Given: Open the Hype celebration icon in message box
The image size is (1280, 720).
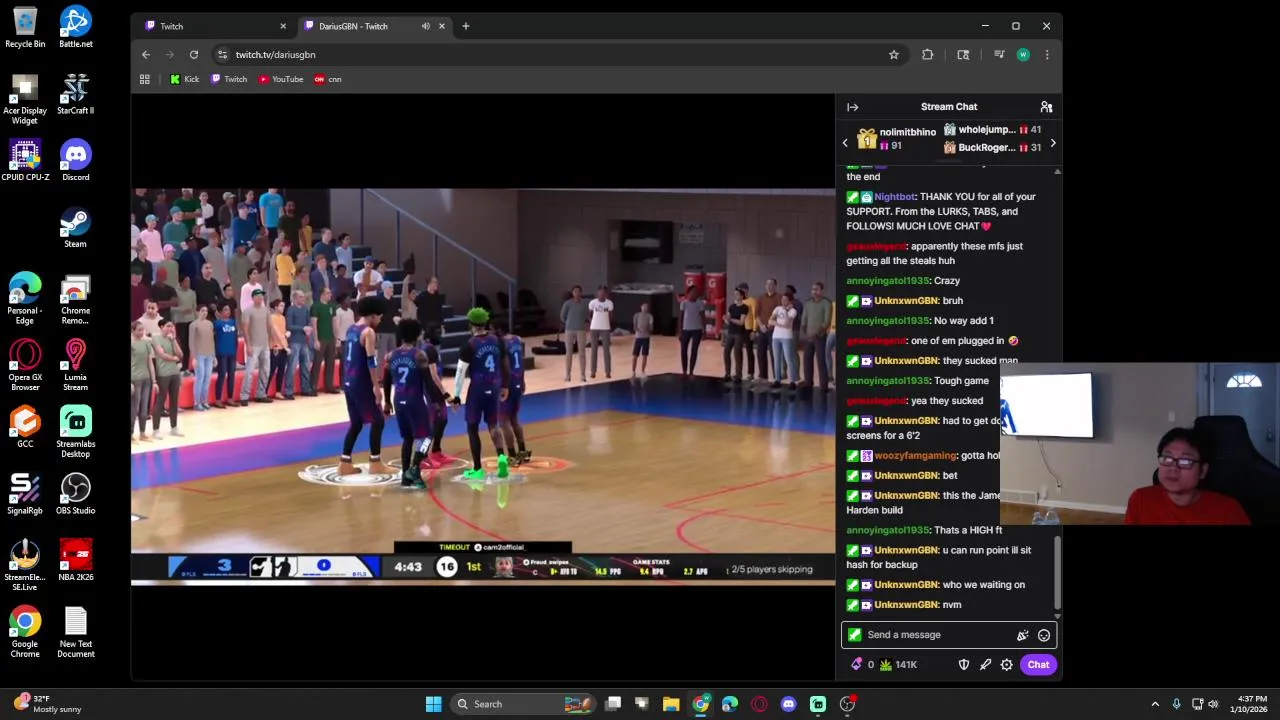Looking at the screenshot, I should click(1022, 635).
